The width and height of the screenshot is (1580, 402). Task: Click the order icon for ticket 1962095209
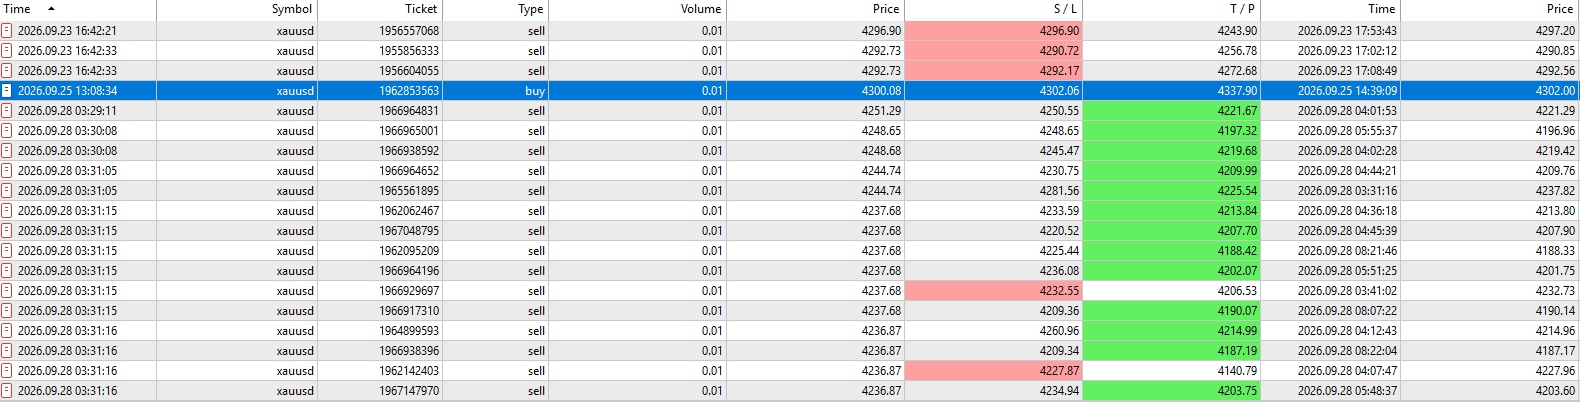coord(7,251)
